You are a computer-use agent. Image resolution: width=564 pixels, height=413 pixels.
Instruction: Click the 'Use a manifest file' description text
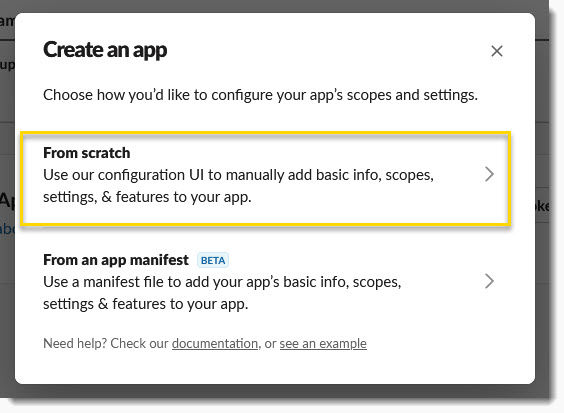222,293
